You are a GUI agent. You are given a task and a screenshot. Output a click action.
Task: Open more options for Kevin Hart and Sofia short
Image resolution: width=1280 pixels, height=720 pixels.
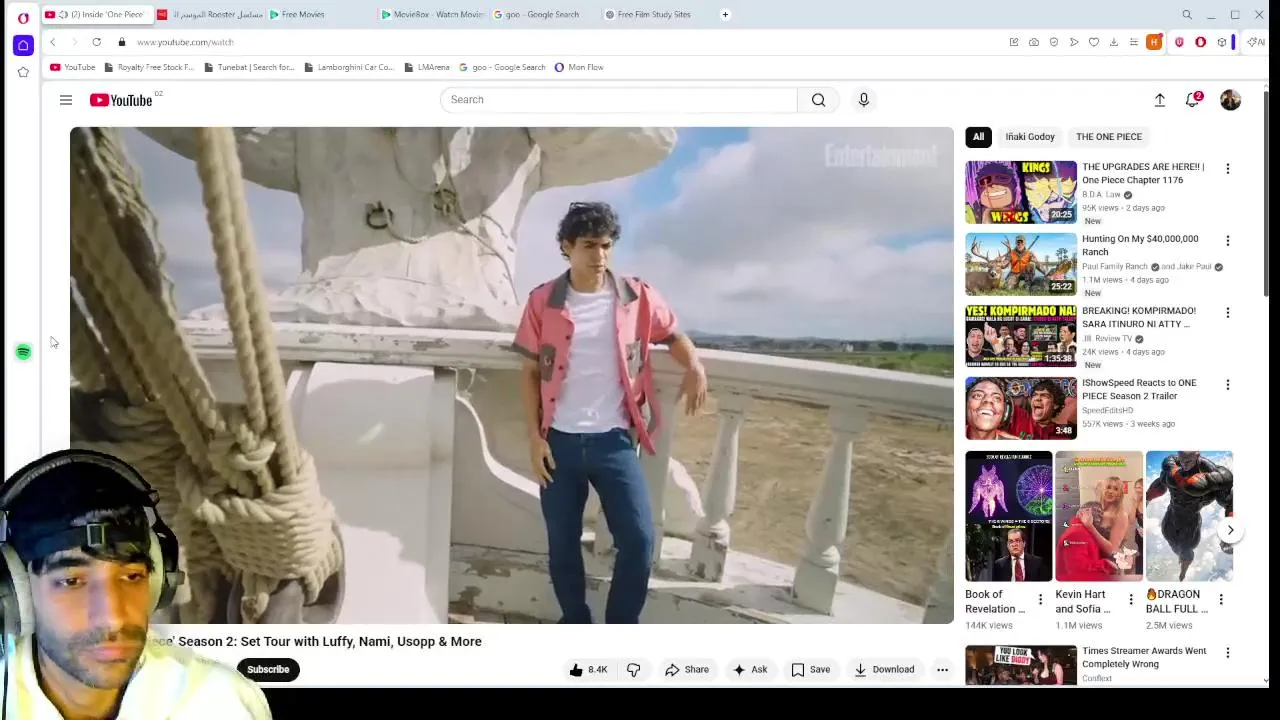(x=1131, y=600)
